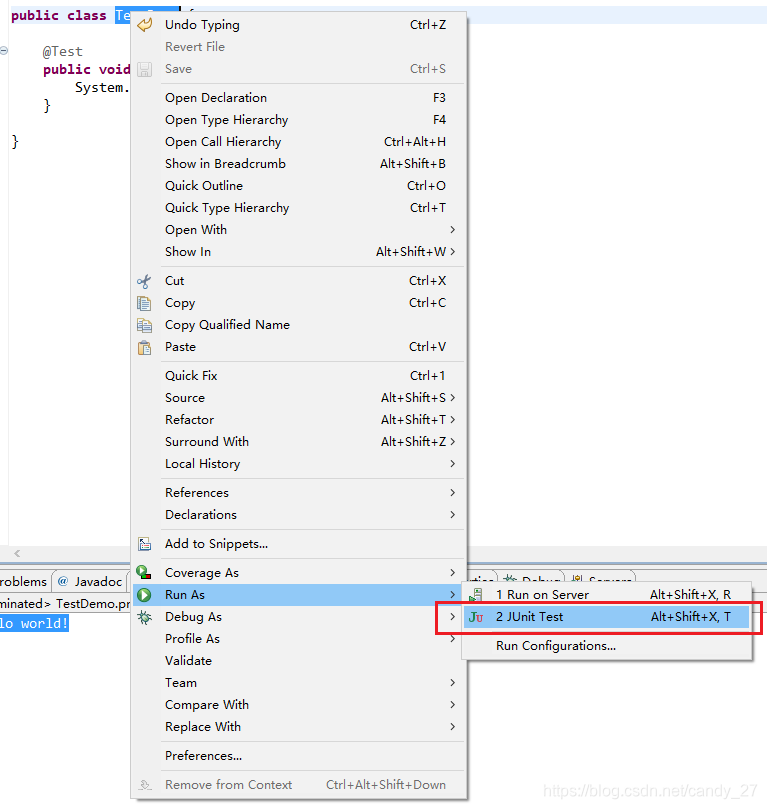Screen dimensions: 767x809
Task: Expand the Open With submenu arrow
Action: (452, 230)
